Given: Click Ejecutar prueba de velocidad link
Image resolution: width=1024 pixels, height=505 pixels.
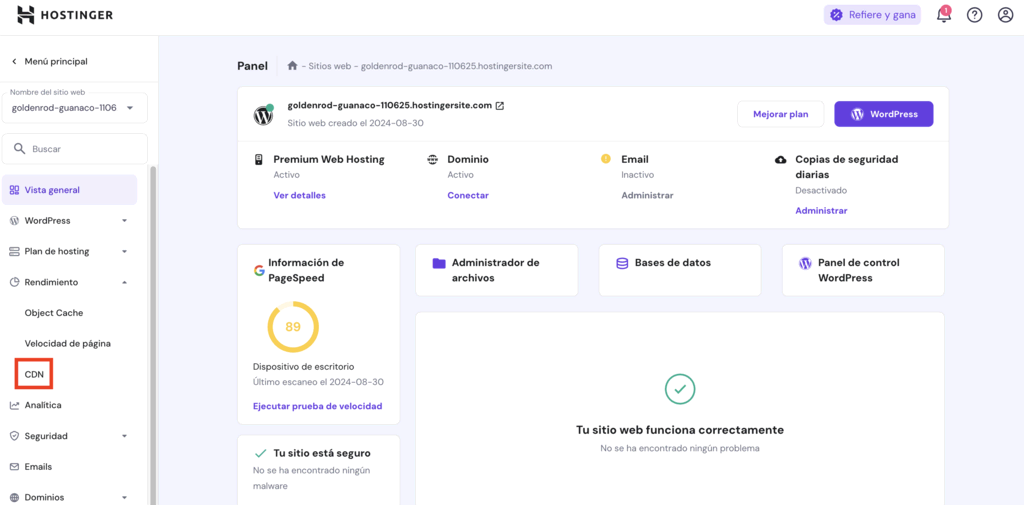Looking at the screenshot, I should (317, 406).
